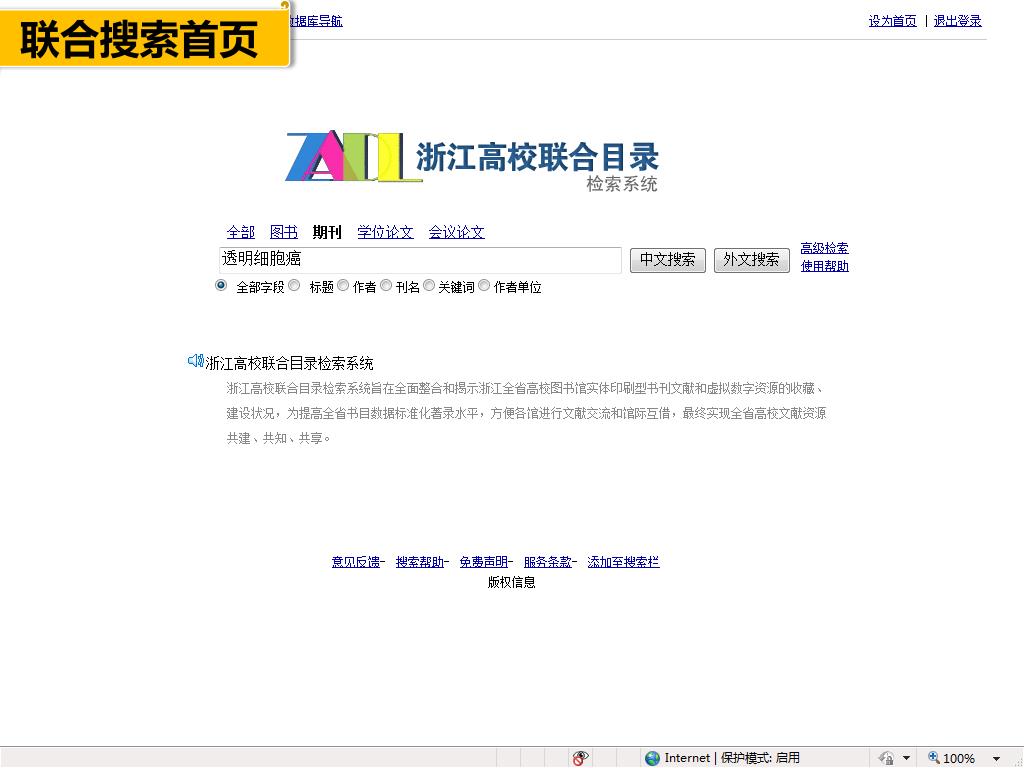Image resolution: width=1024 pixels, height=768 pixels.
Task: Click the 保护模式: 启用 status text
Action: point(760,758)
